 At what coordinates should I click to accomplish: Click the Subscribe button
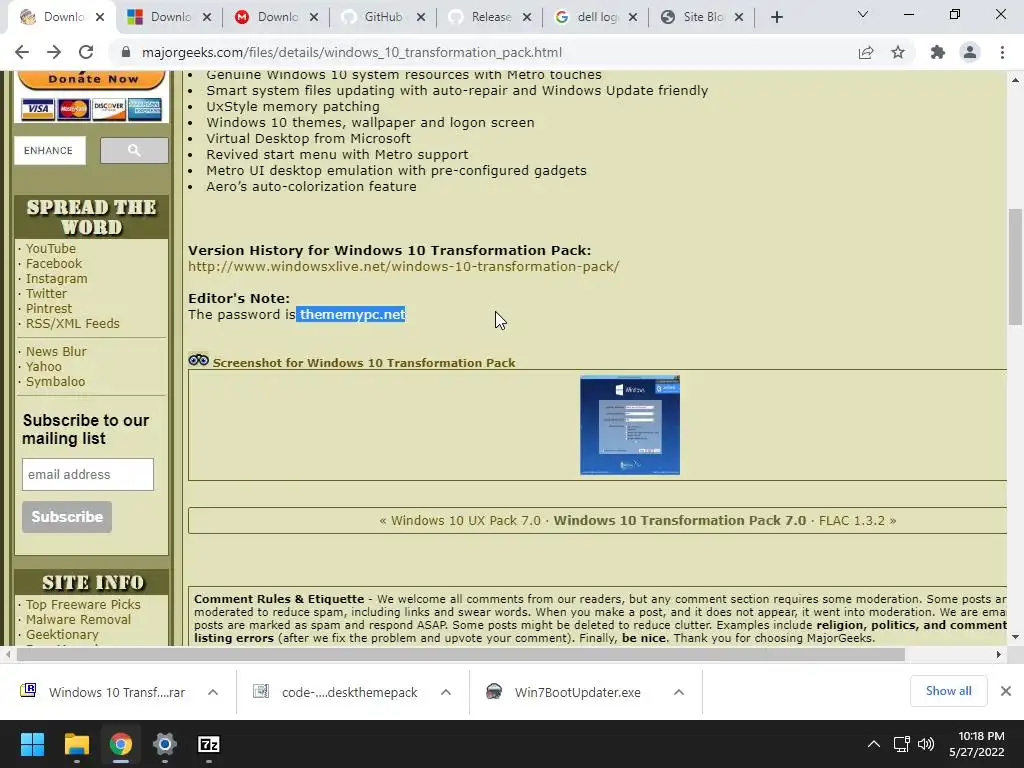(x=67, y=517)
